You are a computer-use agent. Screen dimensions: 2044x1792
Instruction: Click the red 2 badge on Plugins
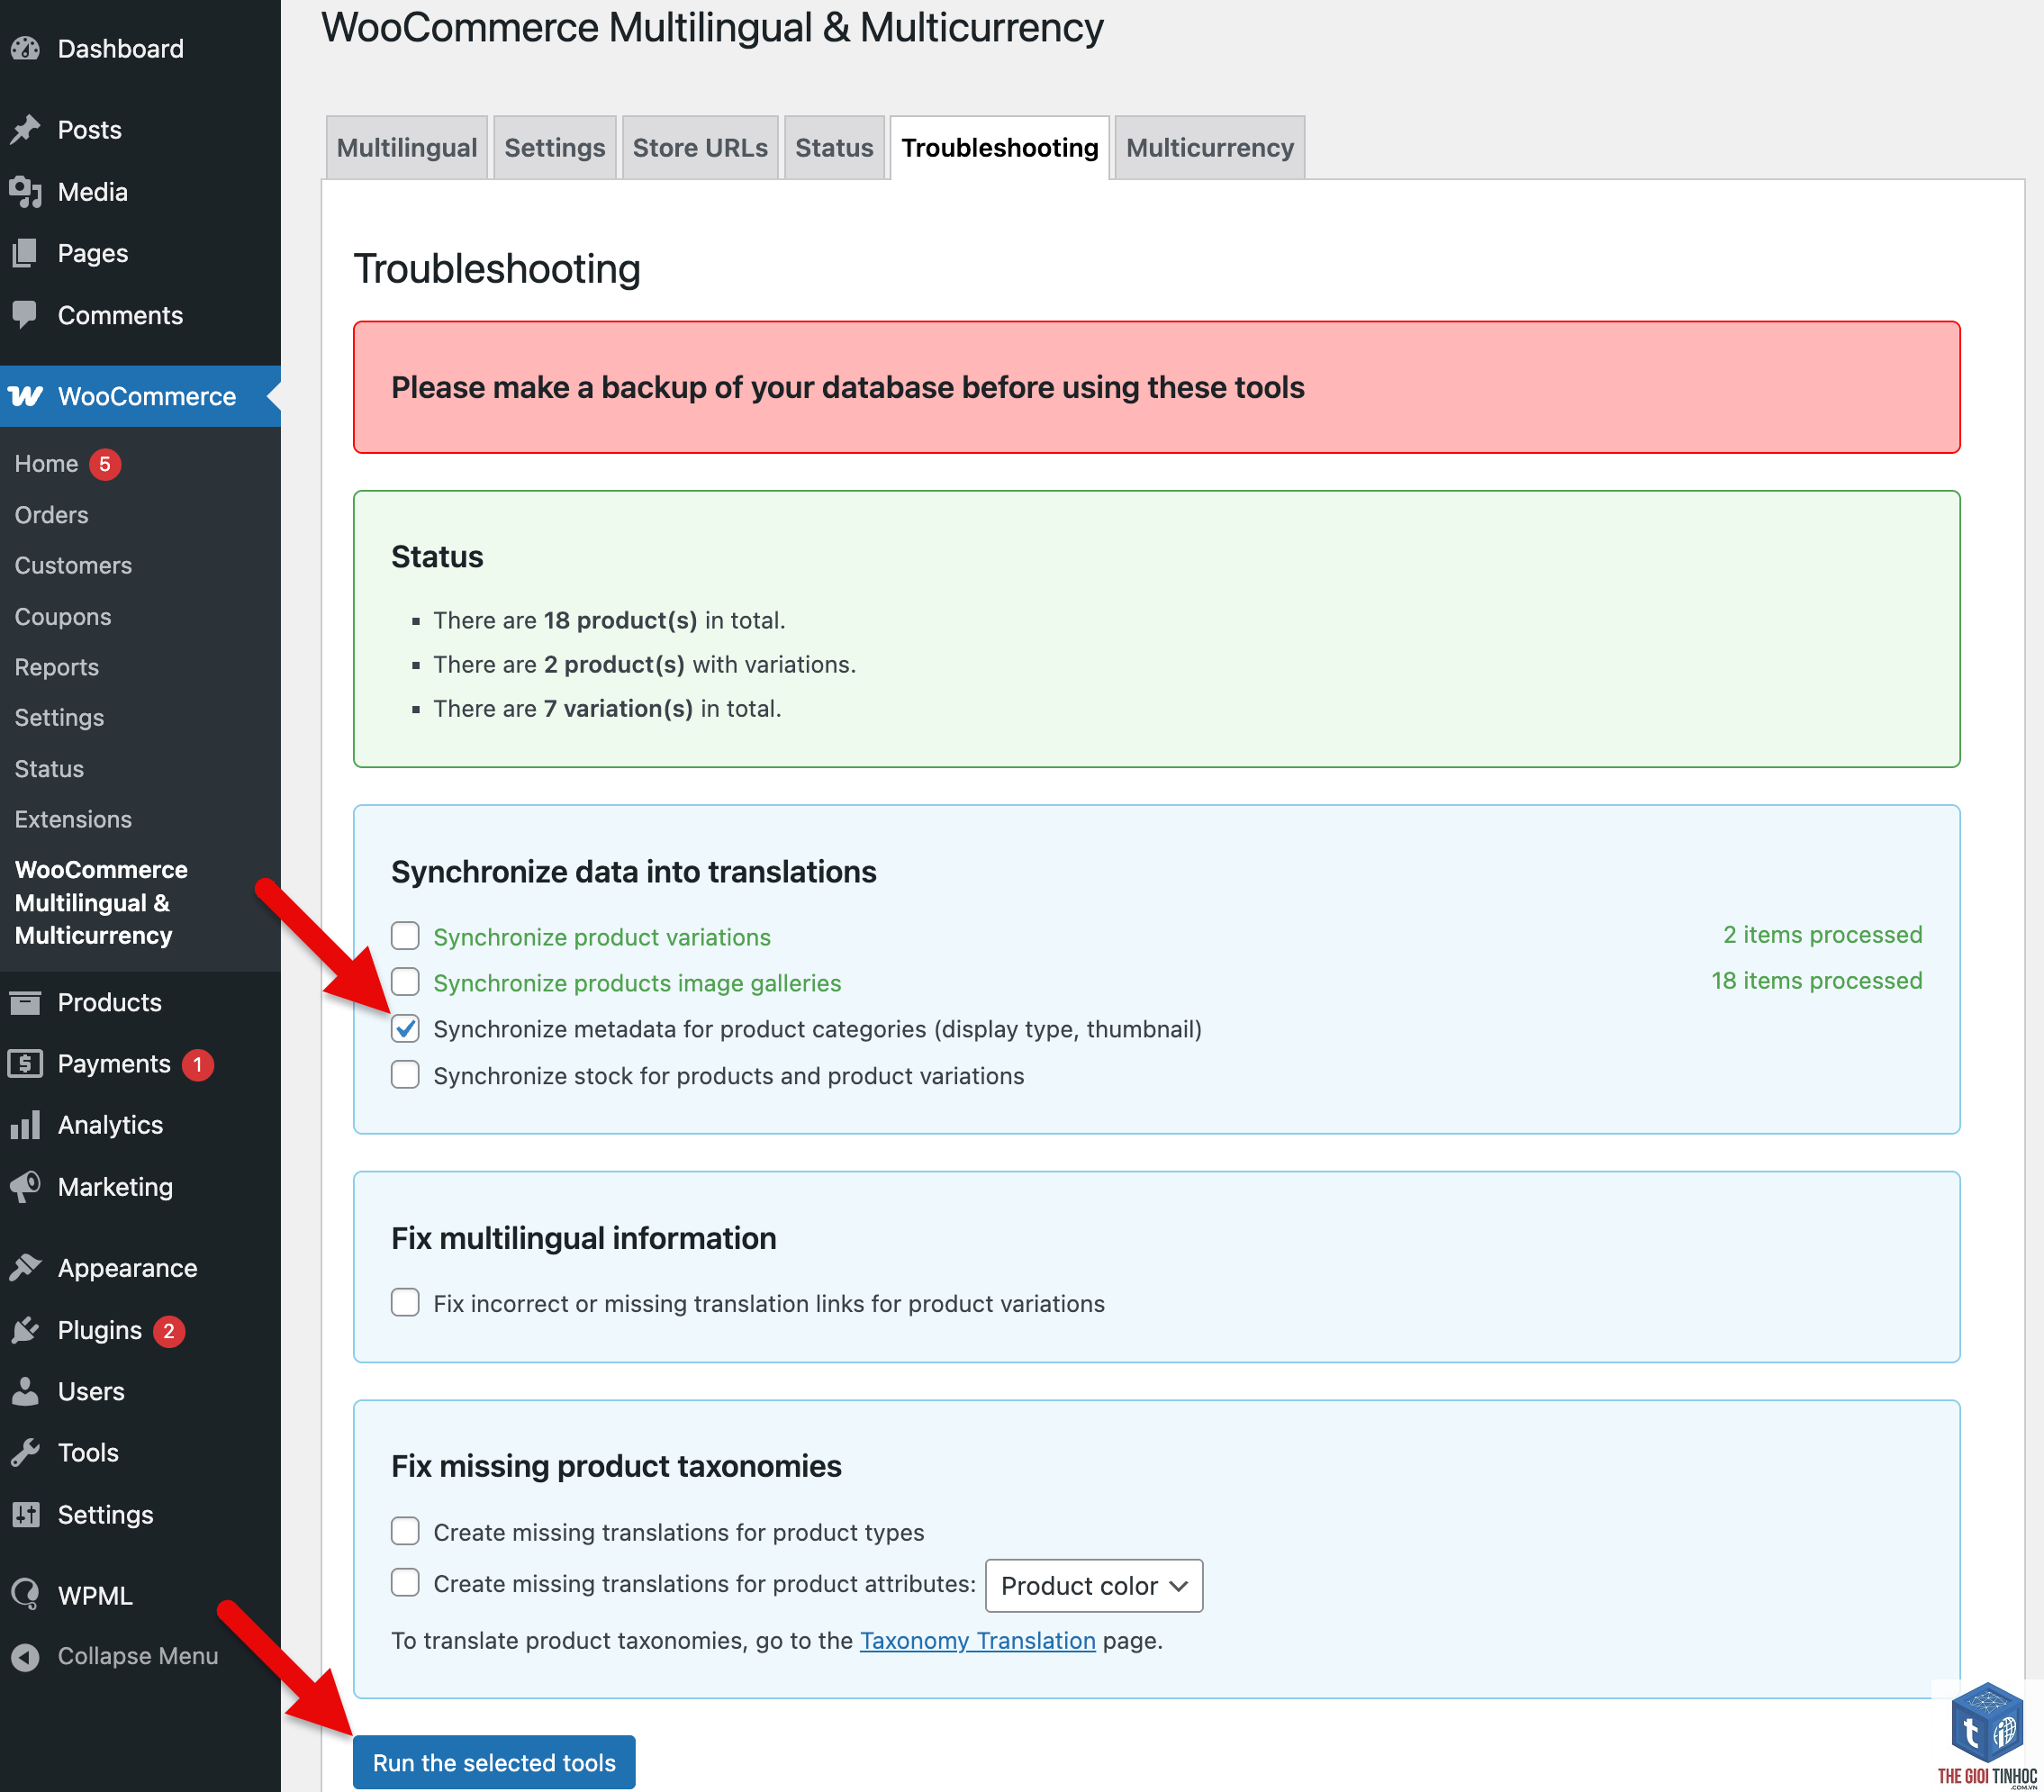point(169,1331)
